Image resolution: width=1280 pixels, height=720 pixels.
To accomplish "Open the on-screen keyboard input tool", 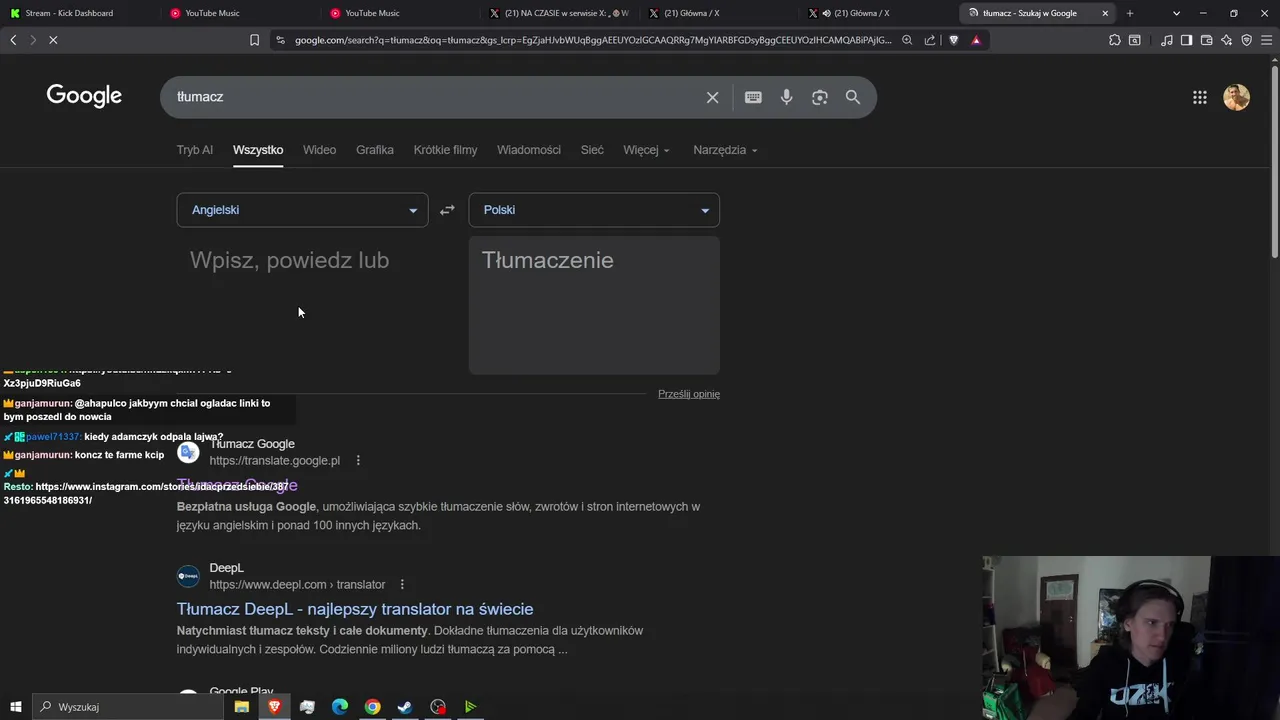I will pos(753,97).
